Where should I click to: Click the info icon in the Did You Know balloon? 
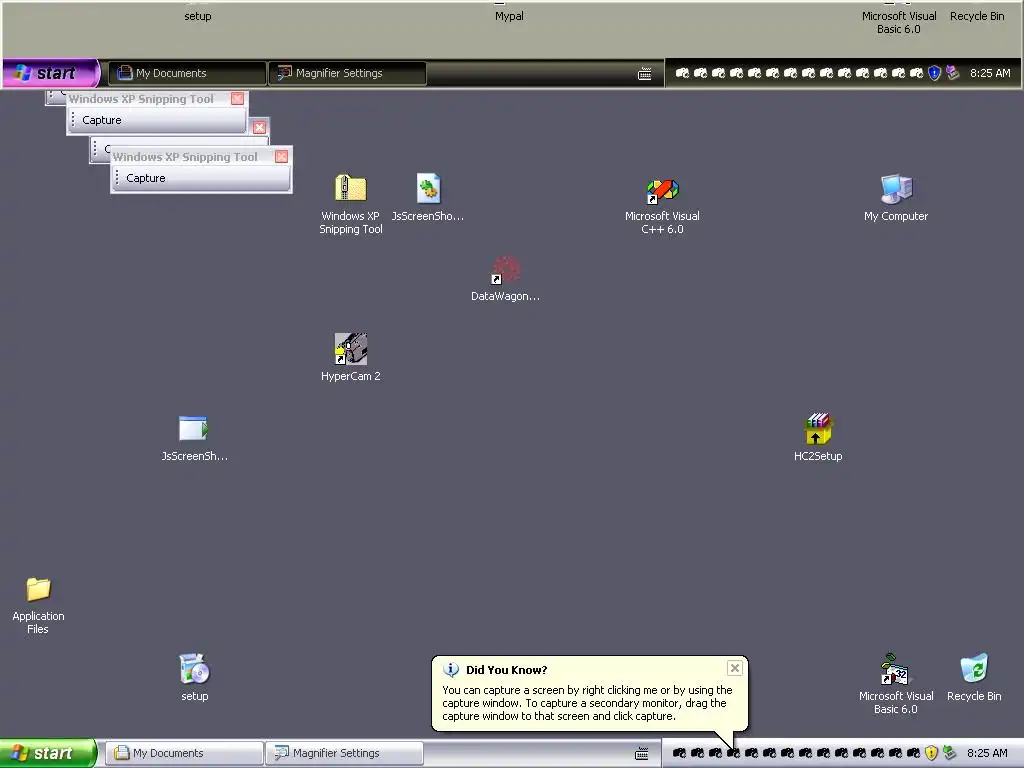tap(451, 669)
